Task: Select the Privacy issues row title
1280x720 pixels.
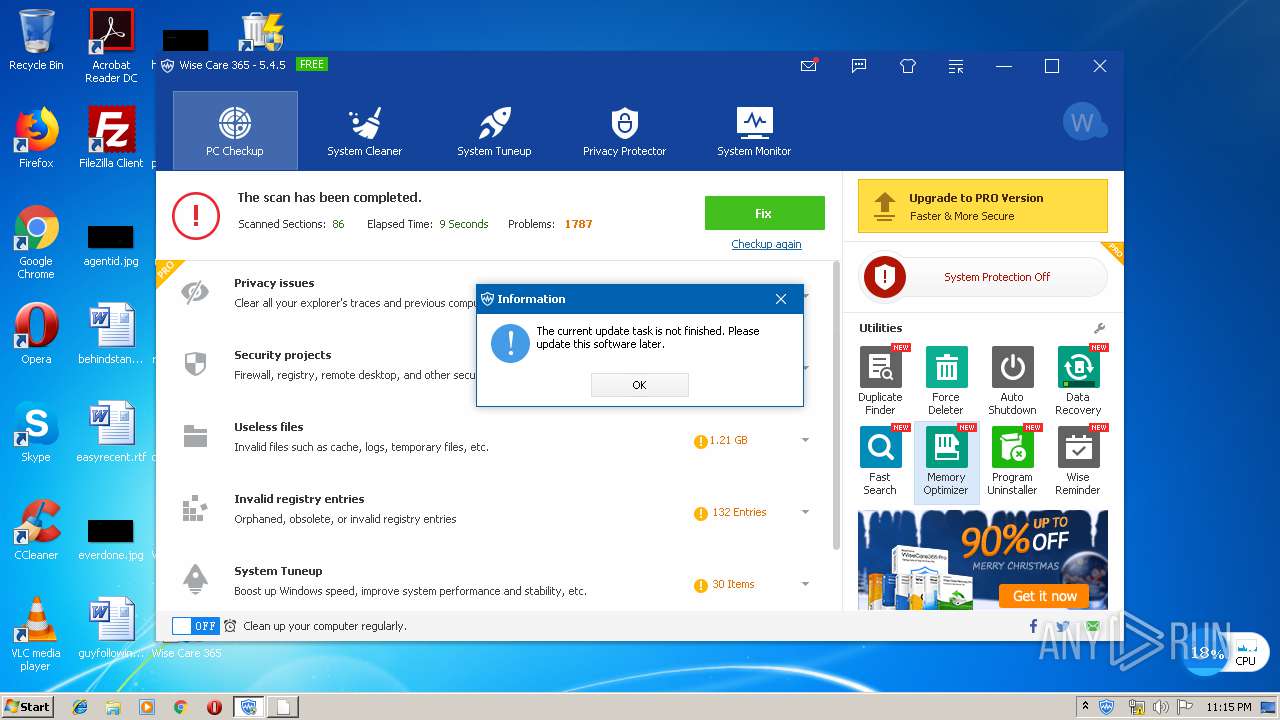Action: click(x=274, y=283)
